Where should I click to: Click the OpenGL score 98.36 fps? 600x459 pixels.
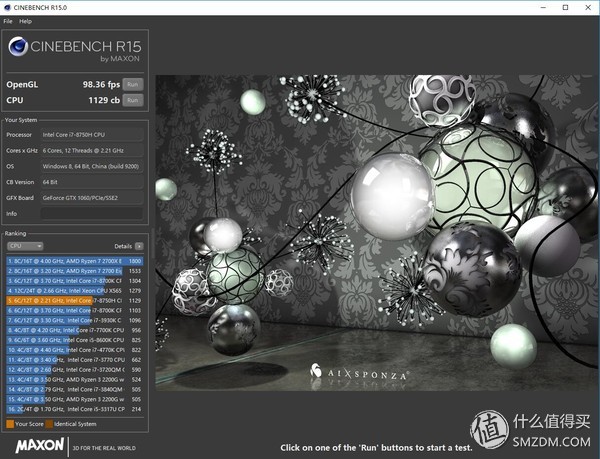pos(101,85)
